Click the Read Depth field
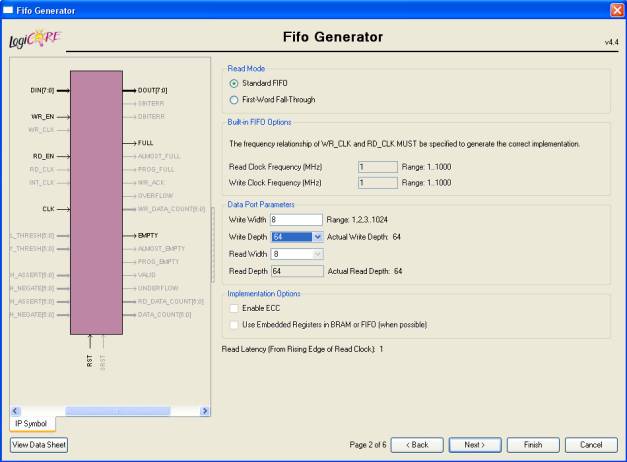Image resolution: width=627 pixels, height=462 pixels. [297, 271]
